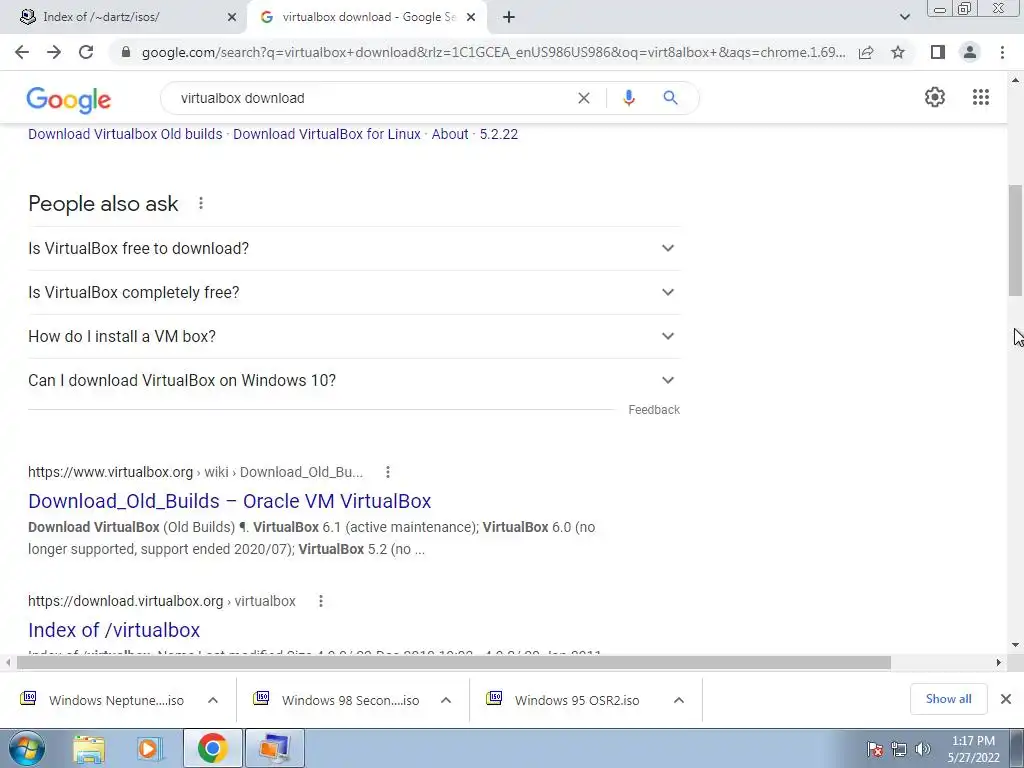Open the Google apps grid
The image size is (1024, 768).
[981, 97]
